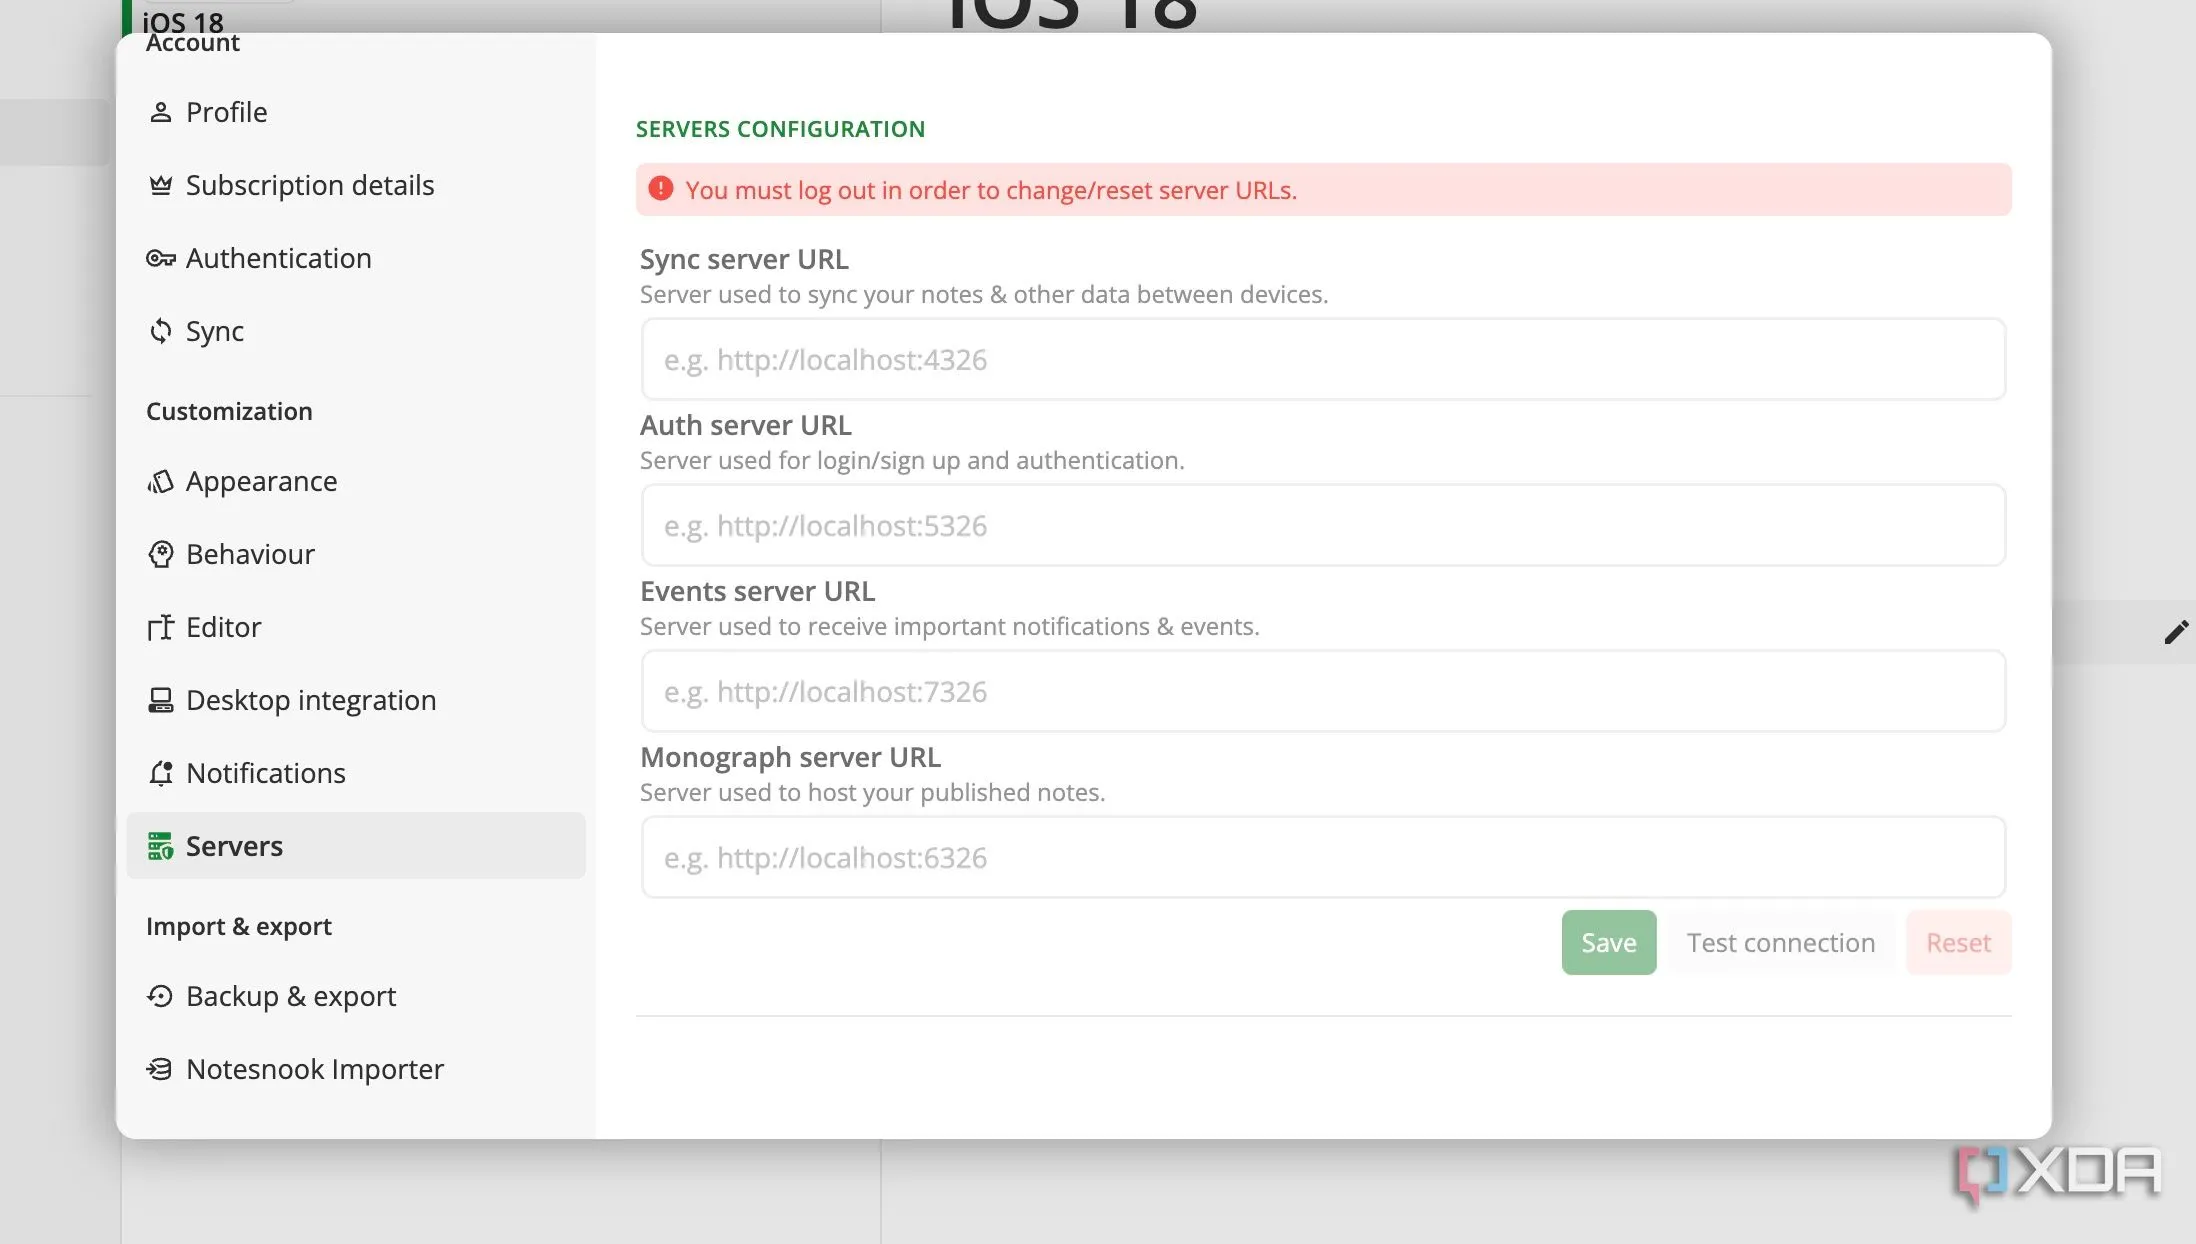The image size is (2196, 1244).
Task: Focus the Events server URL field
Action: [1323, 691]
